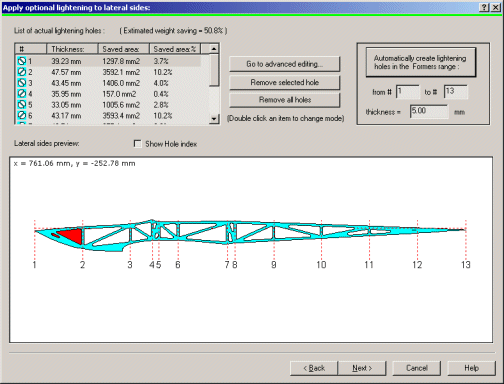Image resolution: width=504 pixels, height=384 pixels.
Task: Open Go to advanced editing
Action: pos(285,64)
